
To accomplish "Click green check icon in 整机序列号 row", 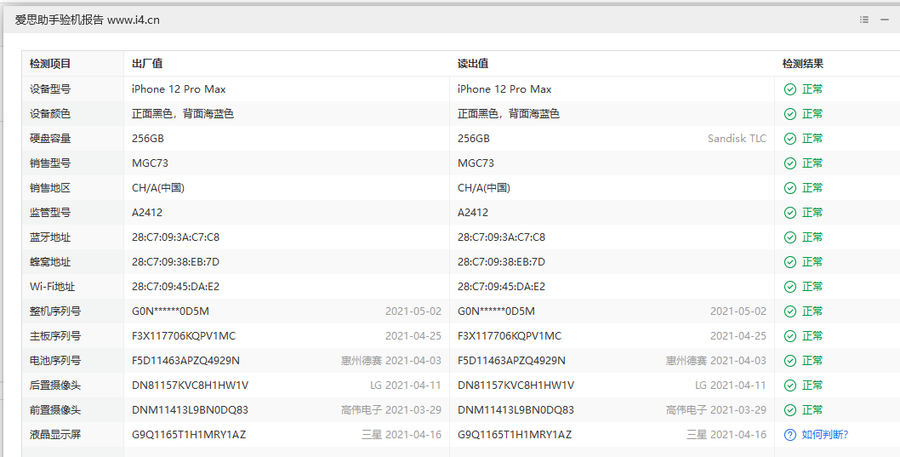I will [x=790, y=312].
